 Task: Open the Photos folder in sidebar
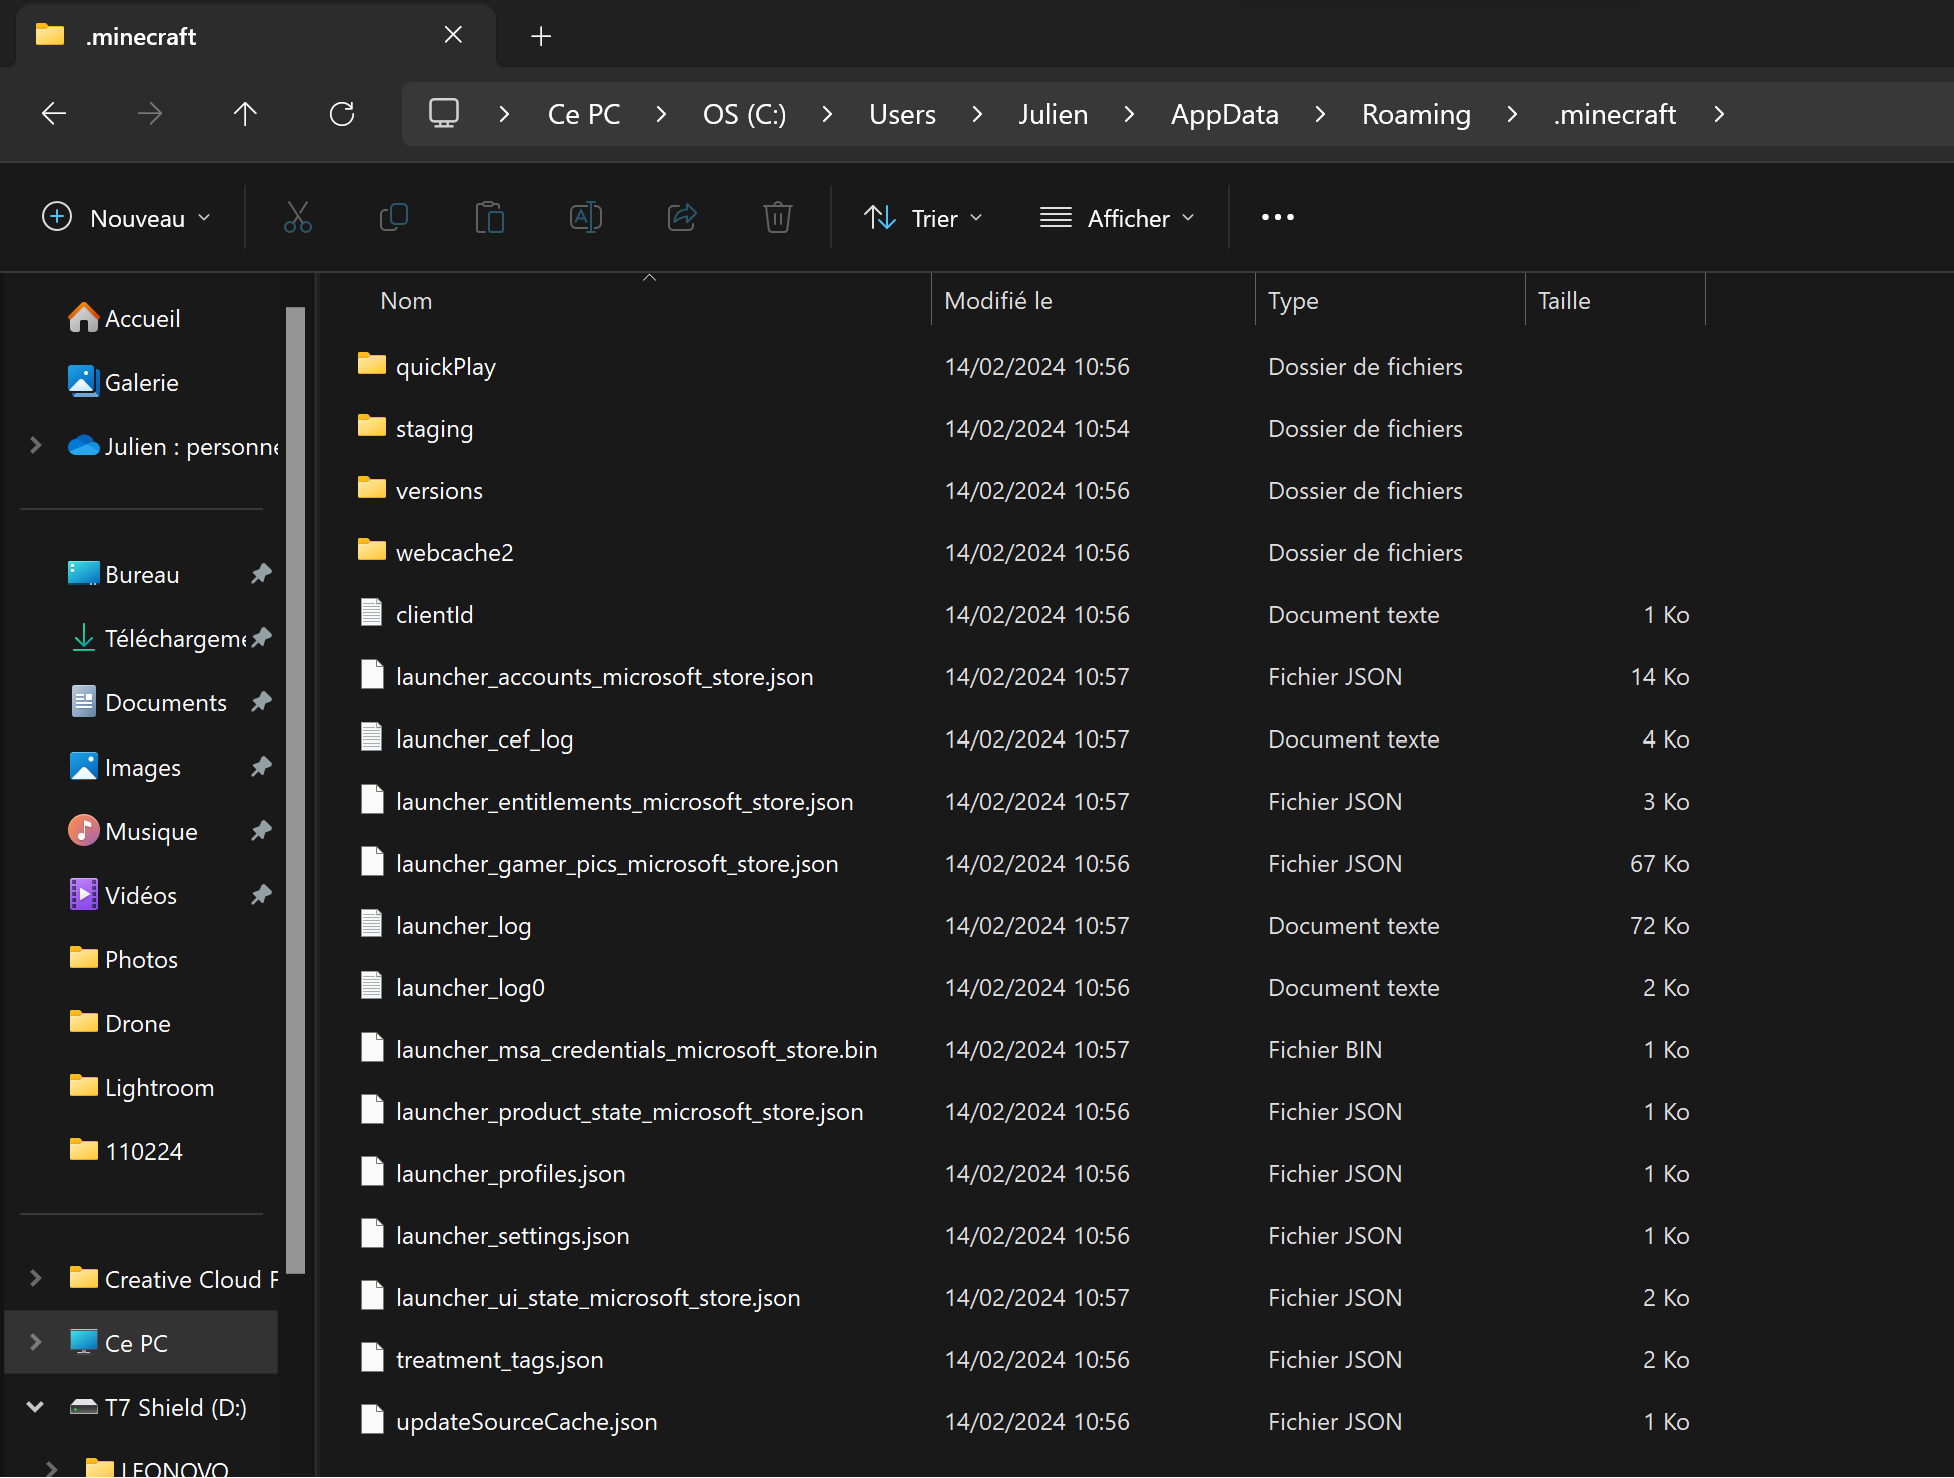tap(122, 959)
